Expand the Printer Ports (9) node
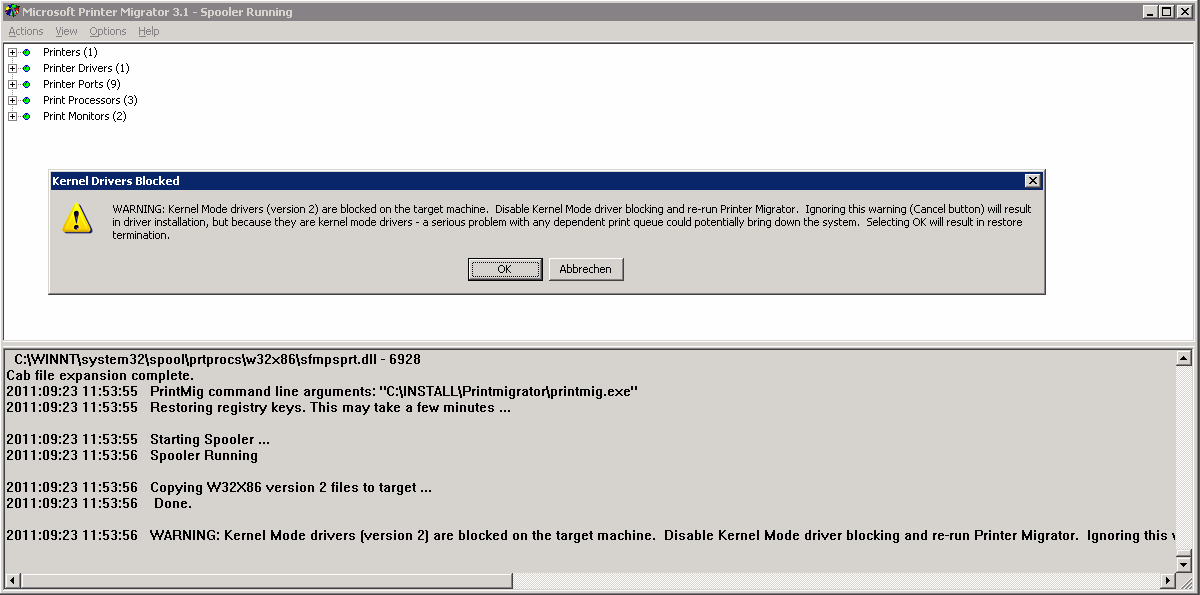 (12, 84)
